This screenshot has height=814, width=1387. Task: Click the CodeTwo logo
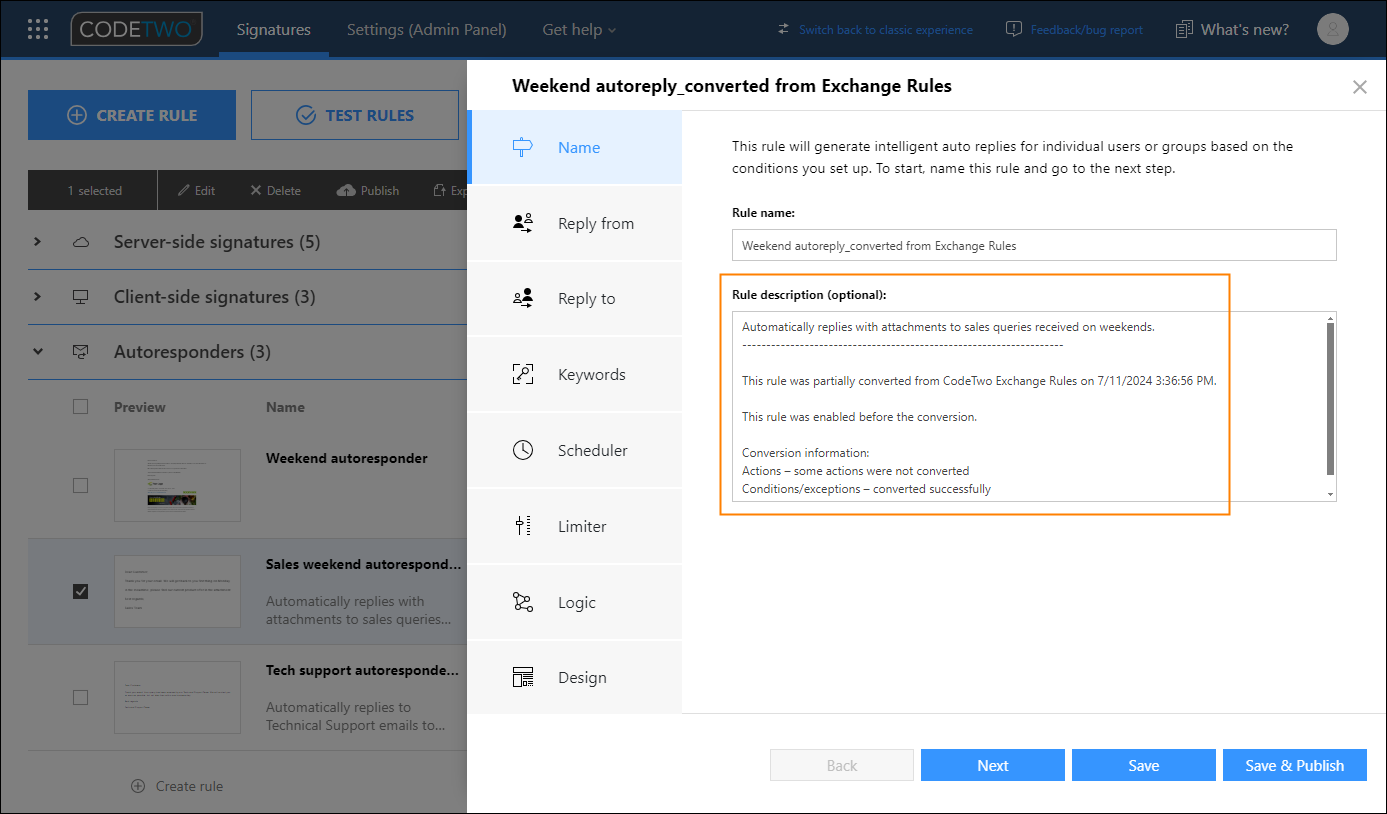[x=137, y=29]
